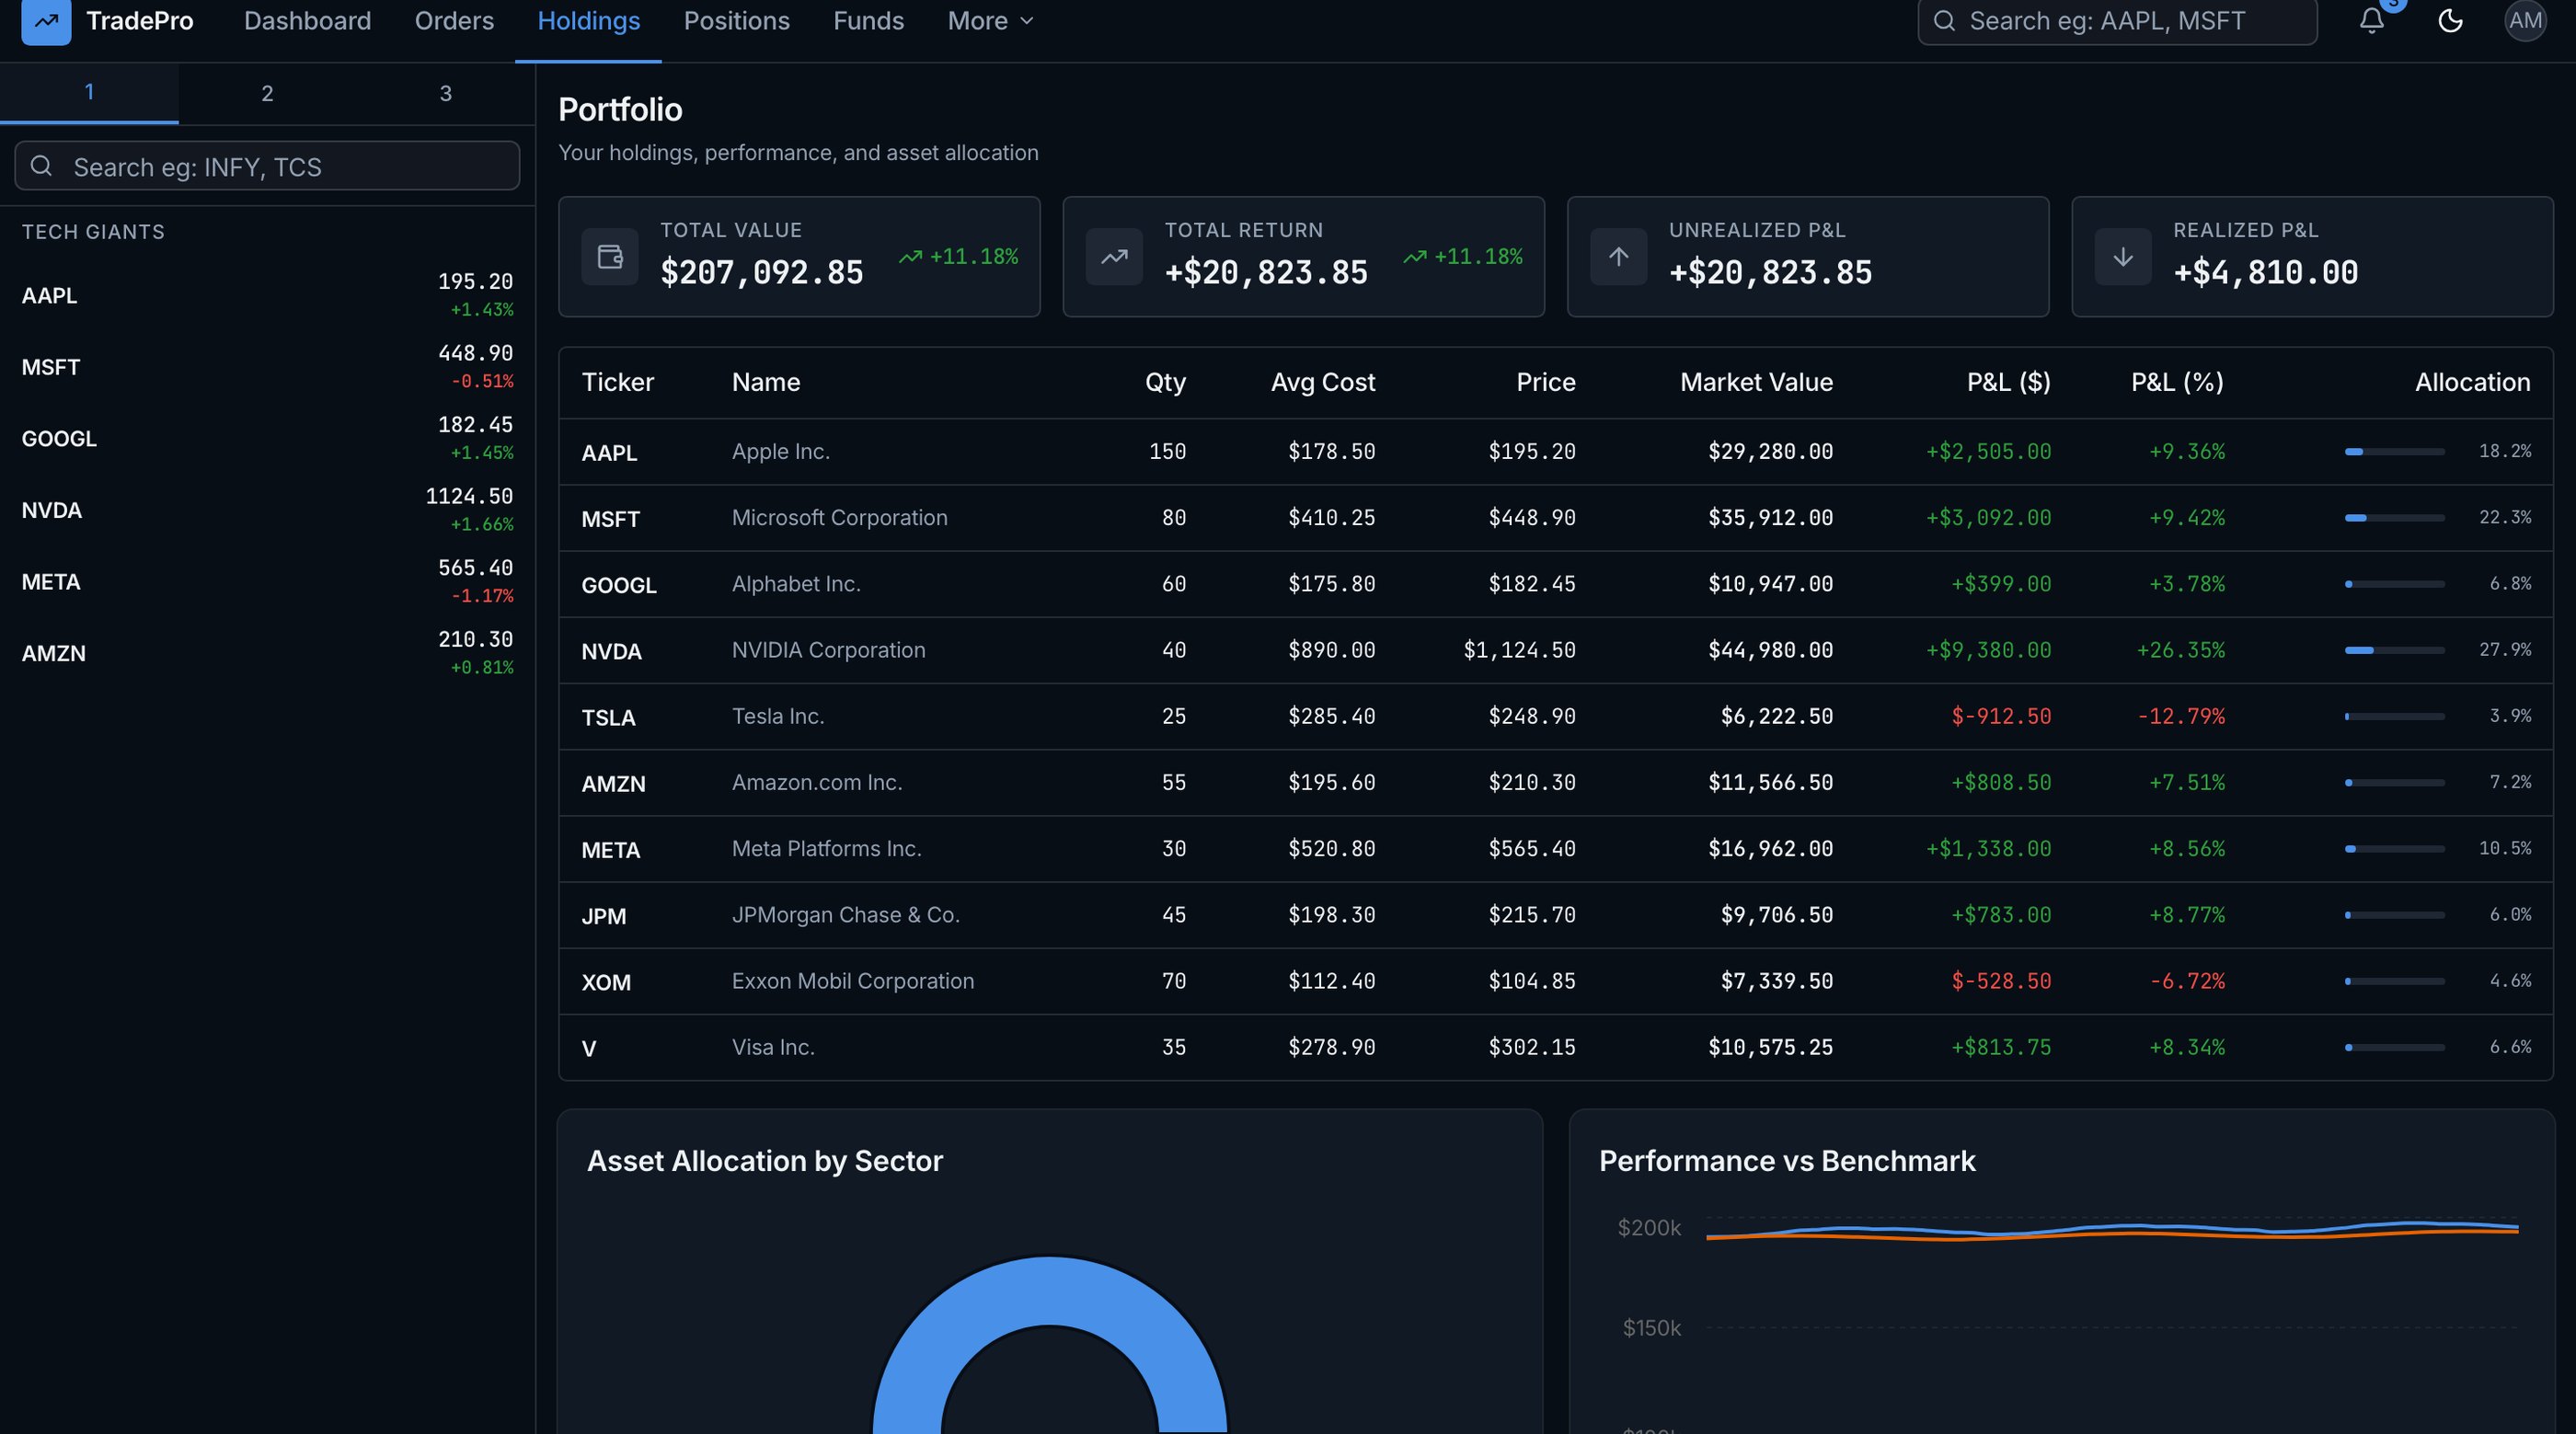Open the Funds tab
The width and height of the screenshot is (2576, 1434).
[868, 21]
